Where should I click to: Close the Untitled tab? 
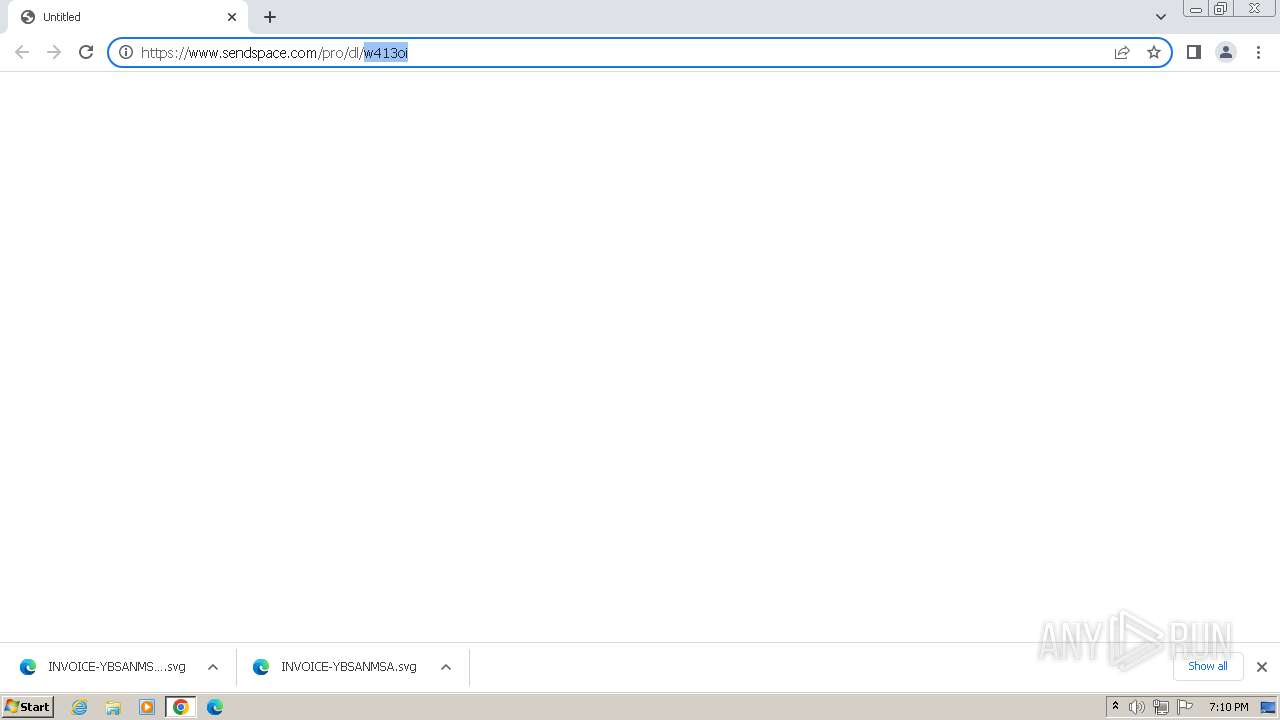232,17
